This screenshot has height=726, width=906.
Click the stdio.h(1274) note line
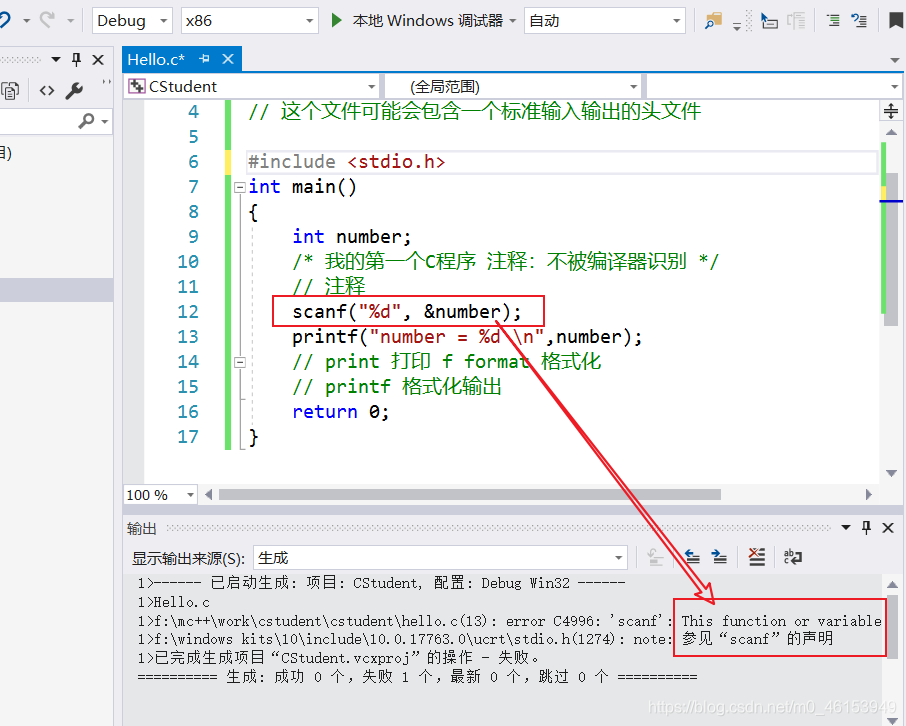coord(485,639)
